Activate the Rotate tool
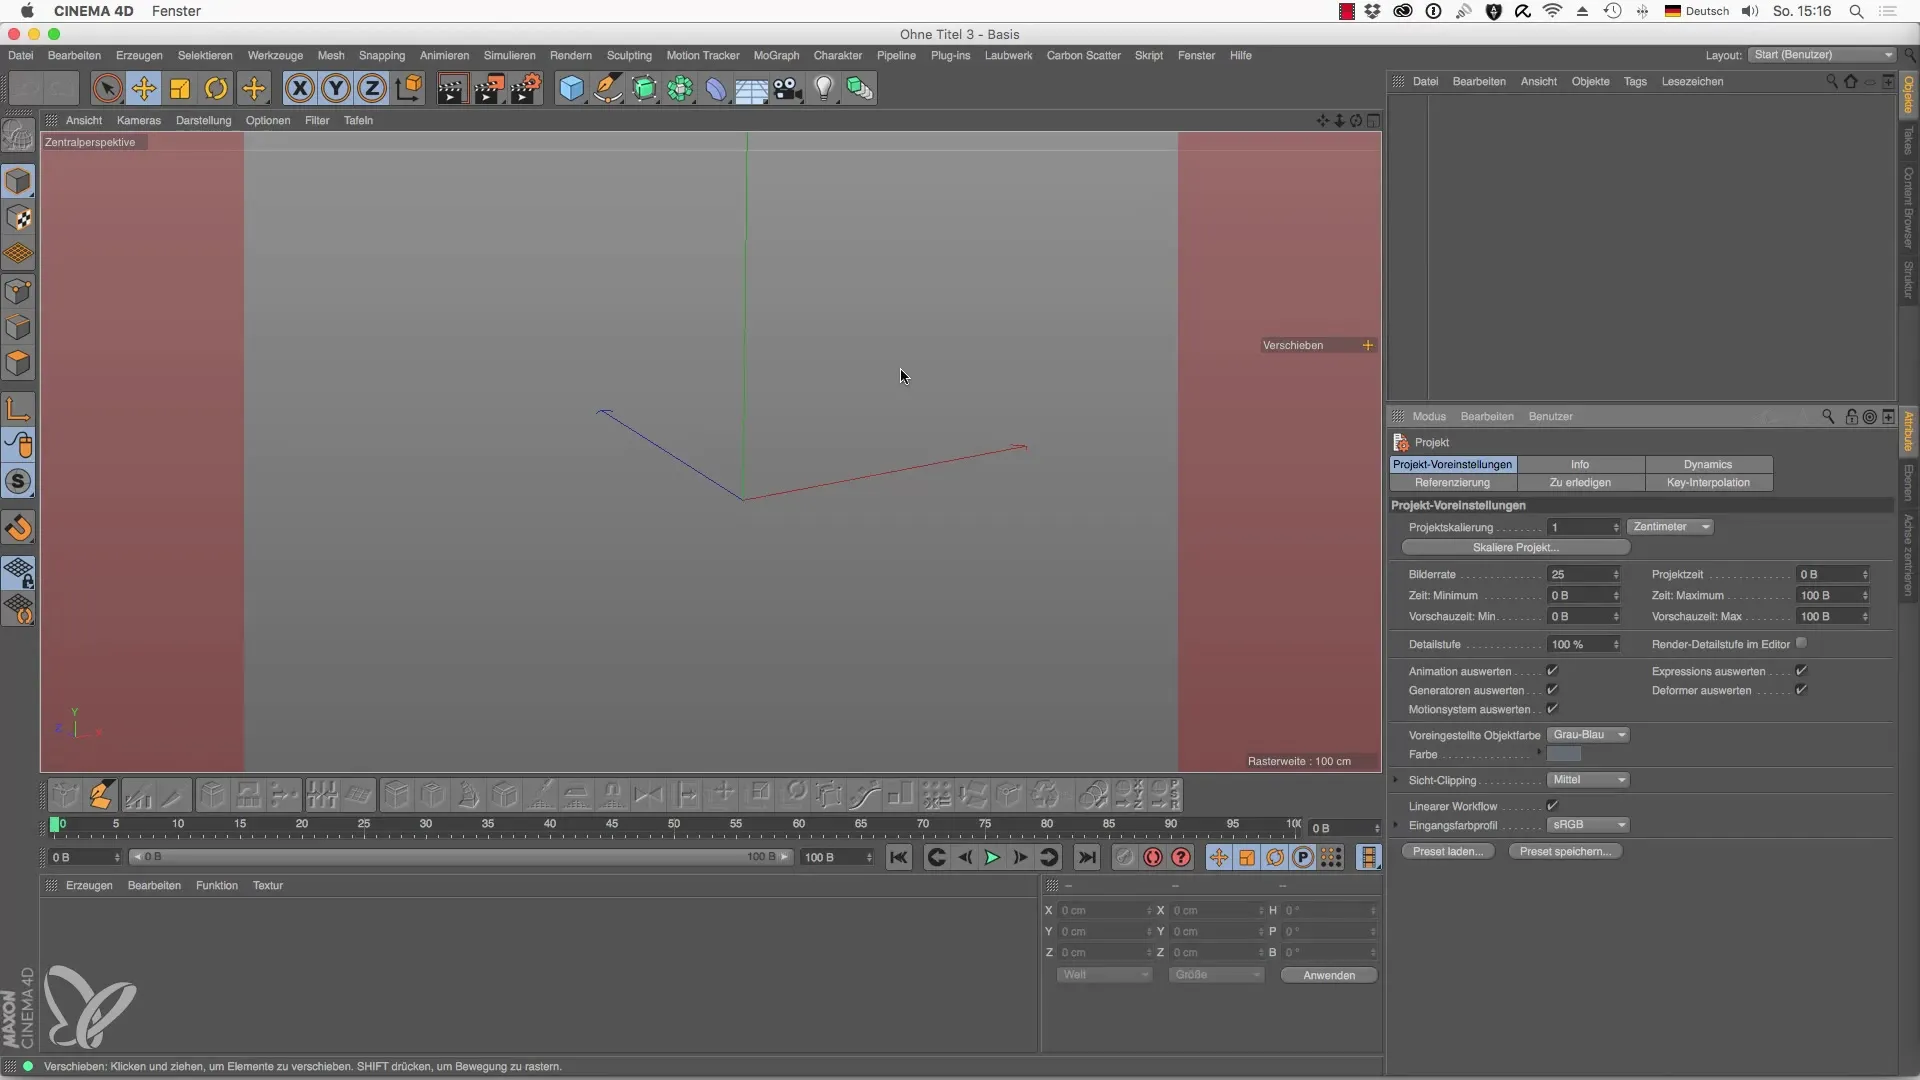The height and width of the screenshot is (1080, 1920). click(x=216, y=89)
